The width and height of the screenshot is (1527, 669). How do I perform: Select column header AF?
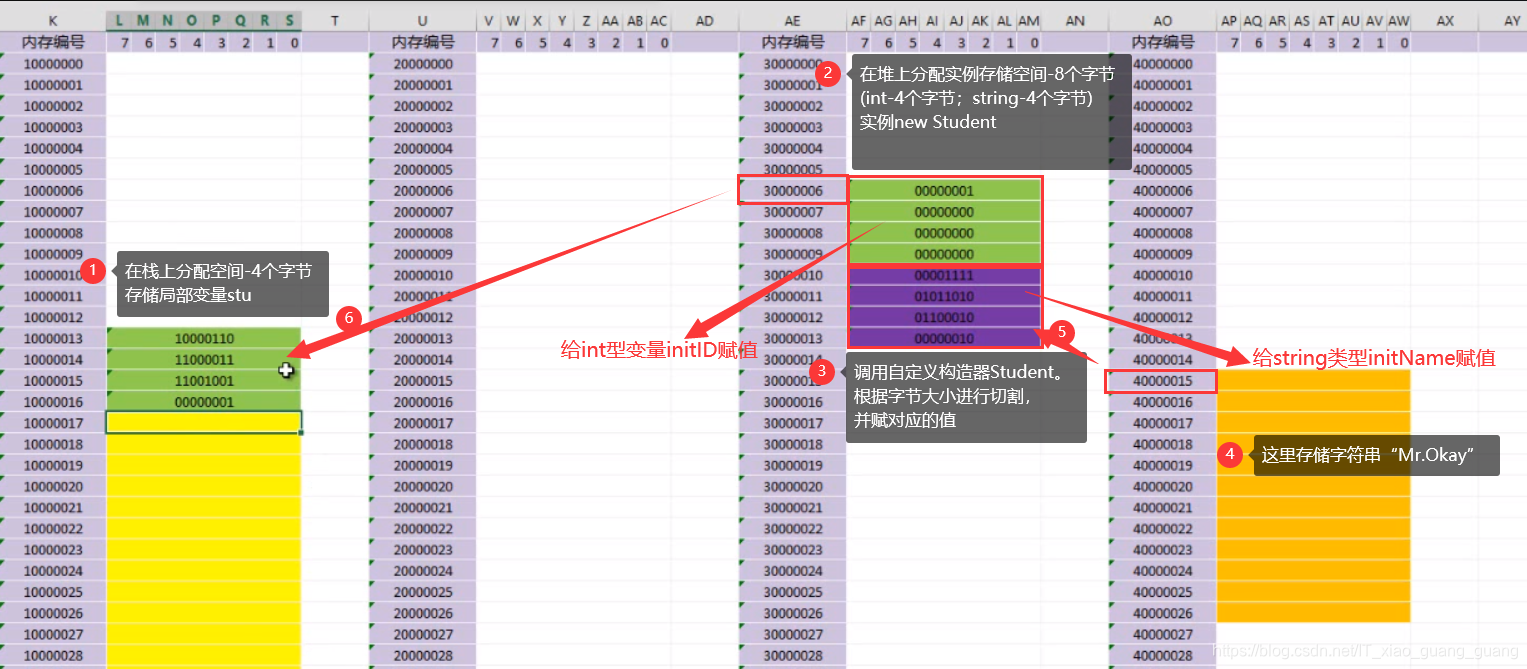(859, 20)
